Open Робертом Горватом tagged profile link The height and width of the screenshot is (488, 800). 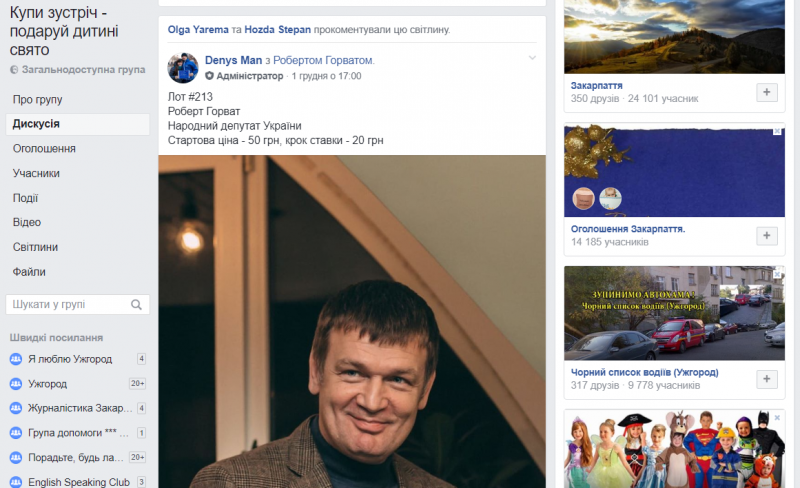322,60
